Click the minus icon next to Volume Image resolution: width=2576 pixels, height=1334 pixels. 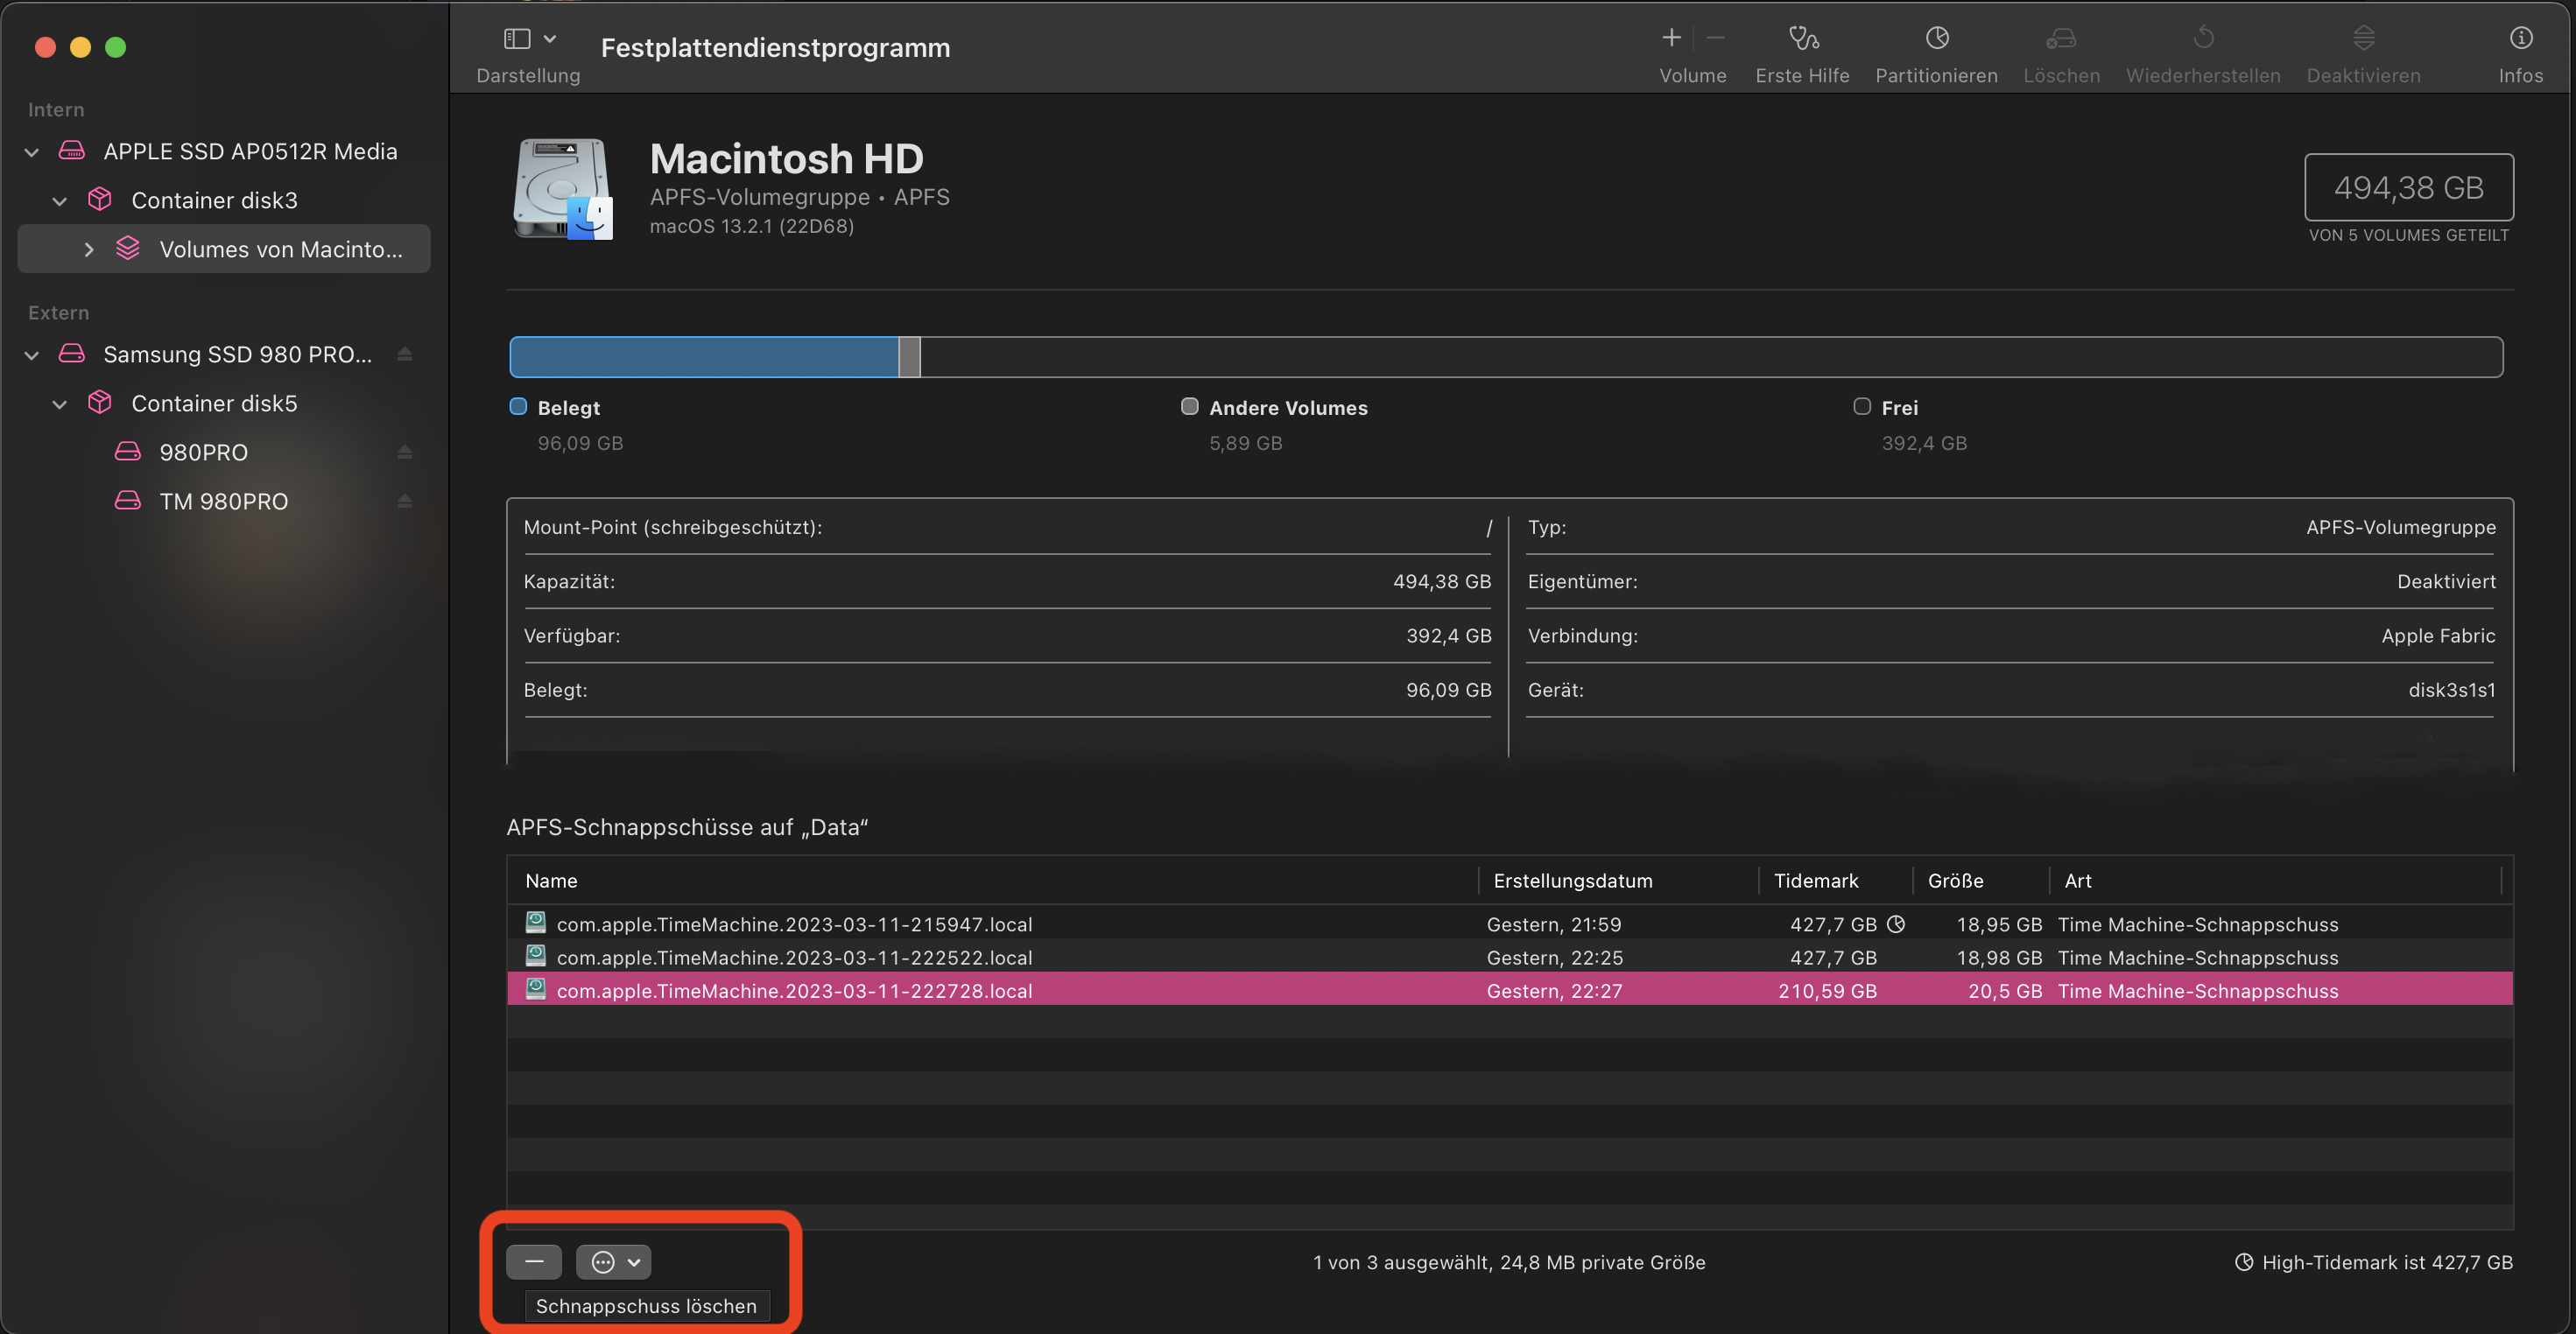point(1714,38)
